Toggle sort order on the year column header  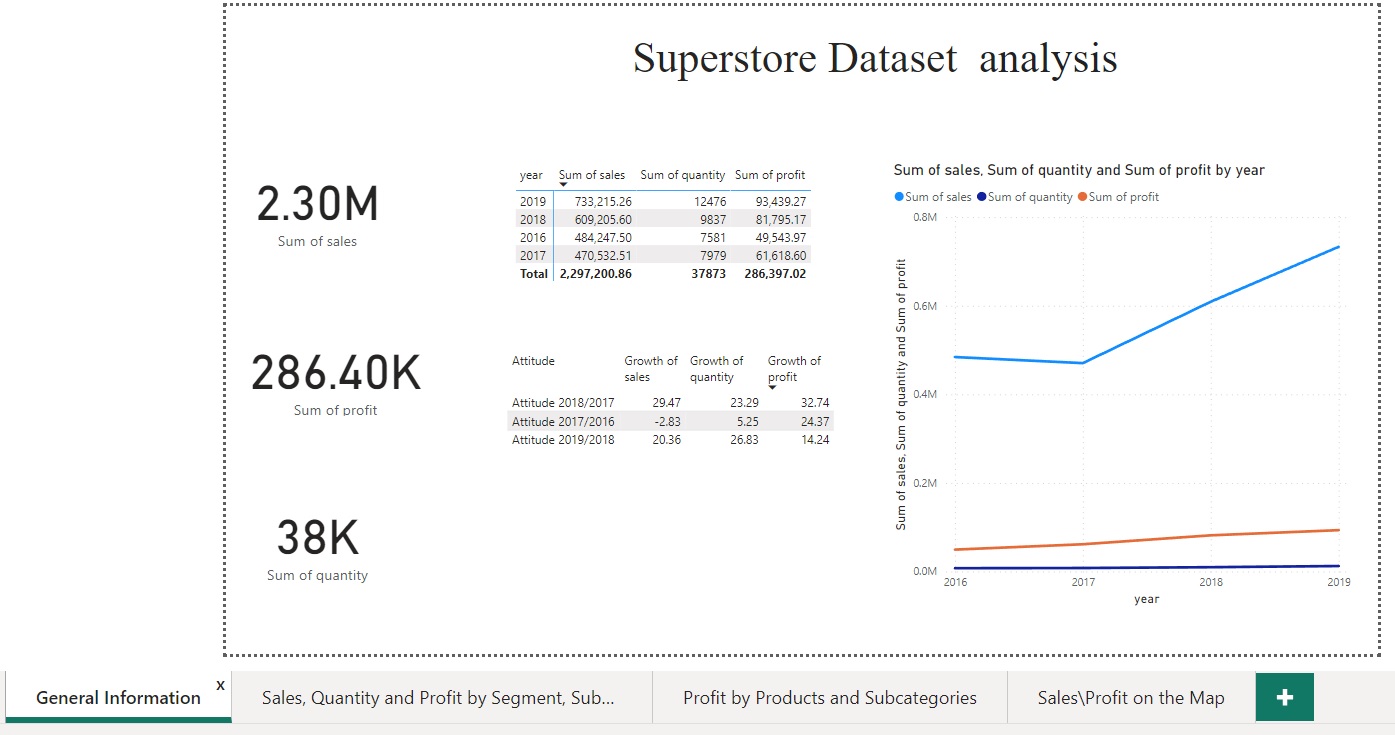530,174
